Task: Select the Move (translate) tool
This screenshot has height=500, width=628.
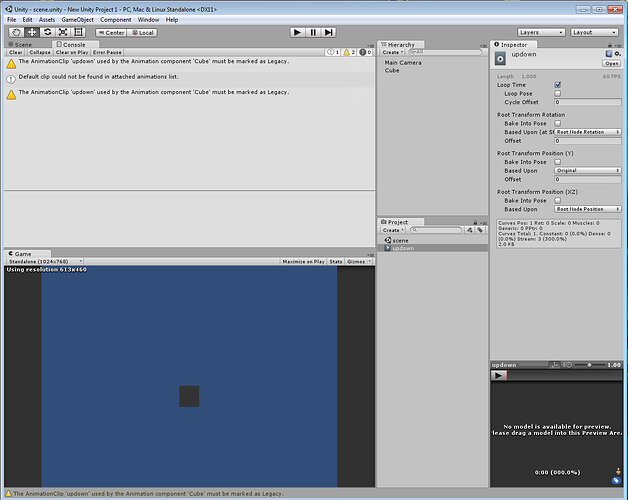Action: click(32, 32)
